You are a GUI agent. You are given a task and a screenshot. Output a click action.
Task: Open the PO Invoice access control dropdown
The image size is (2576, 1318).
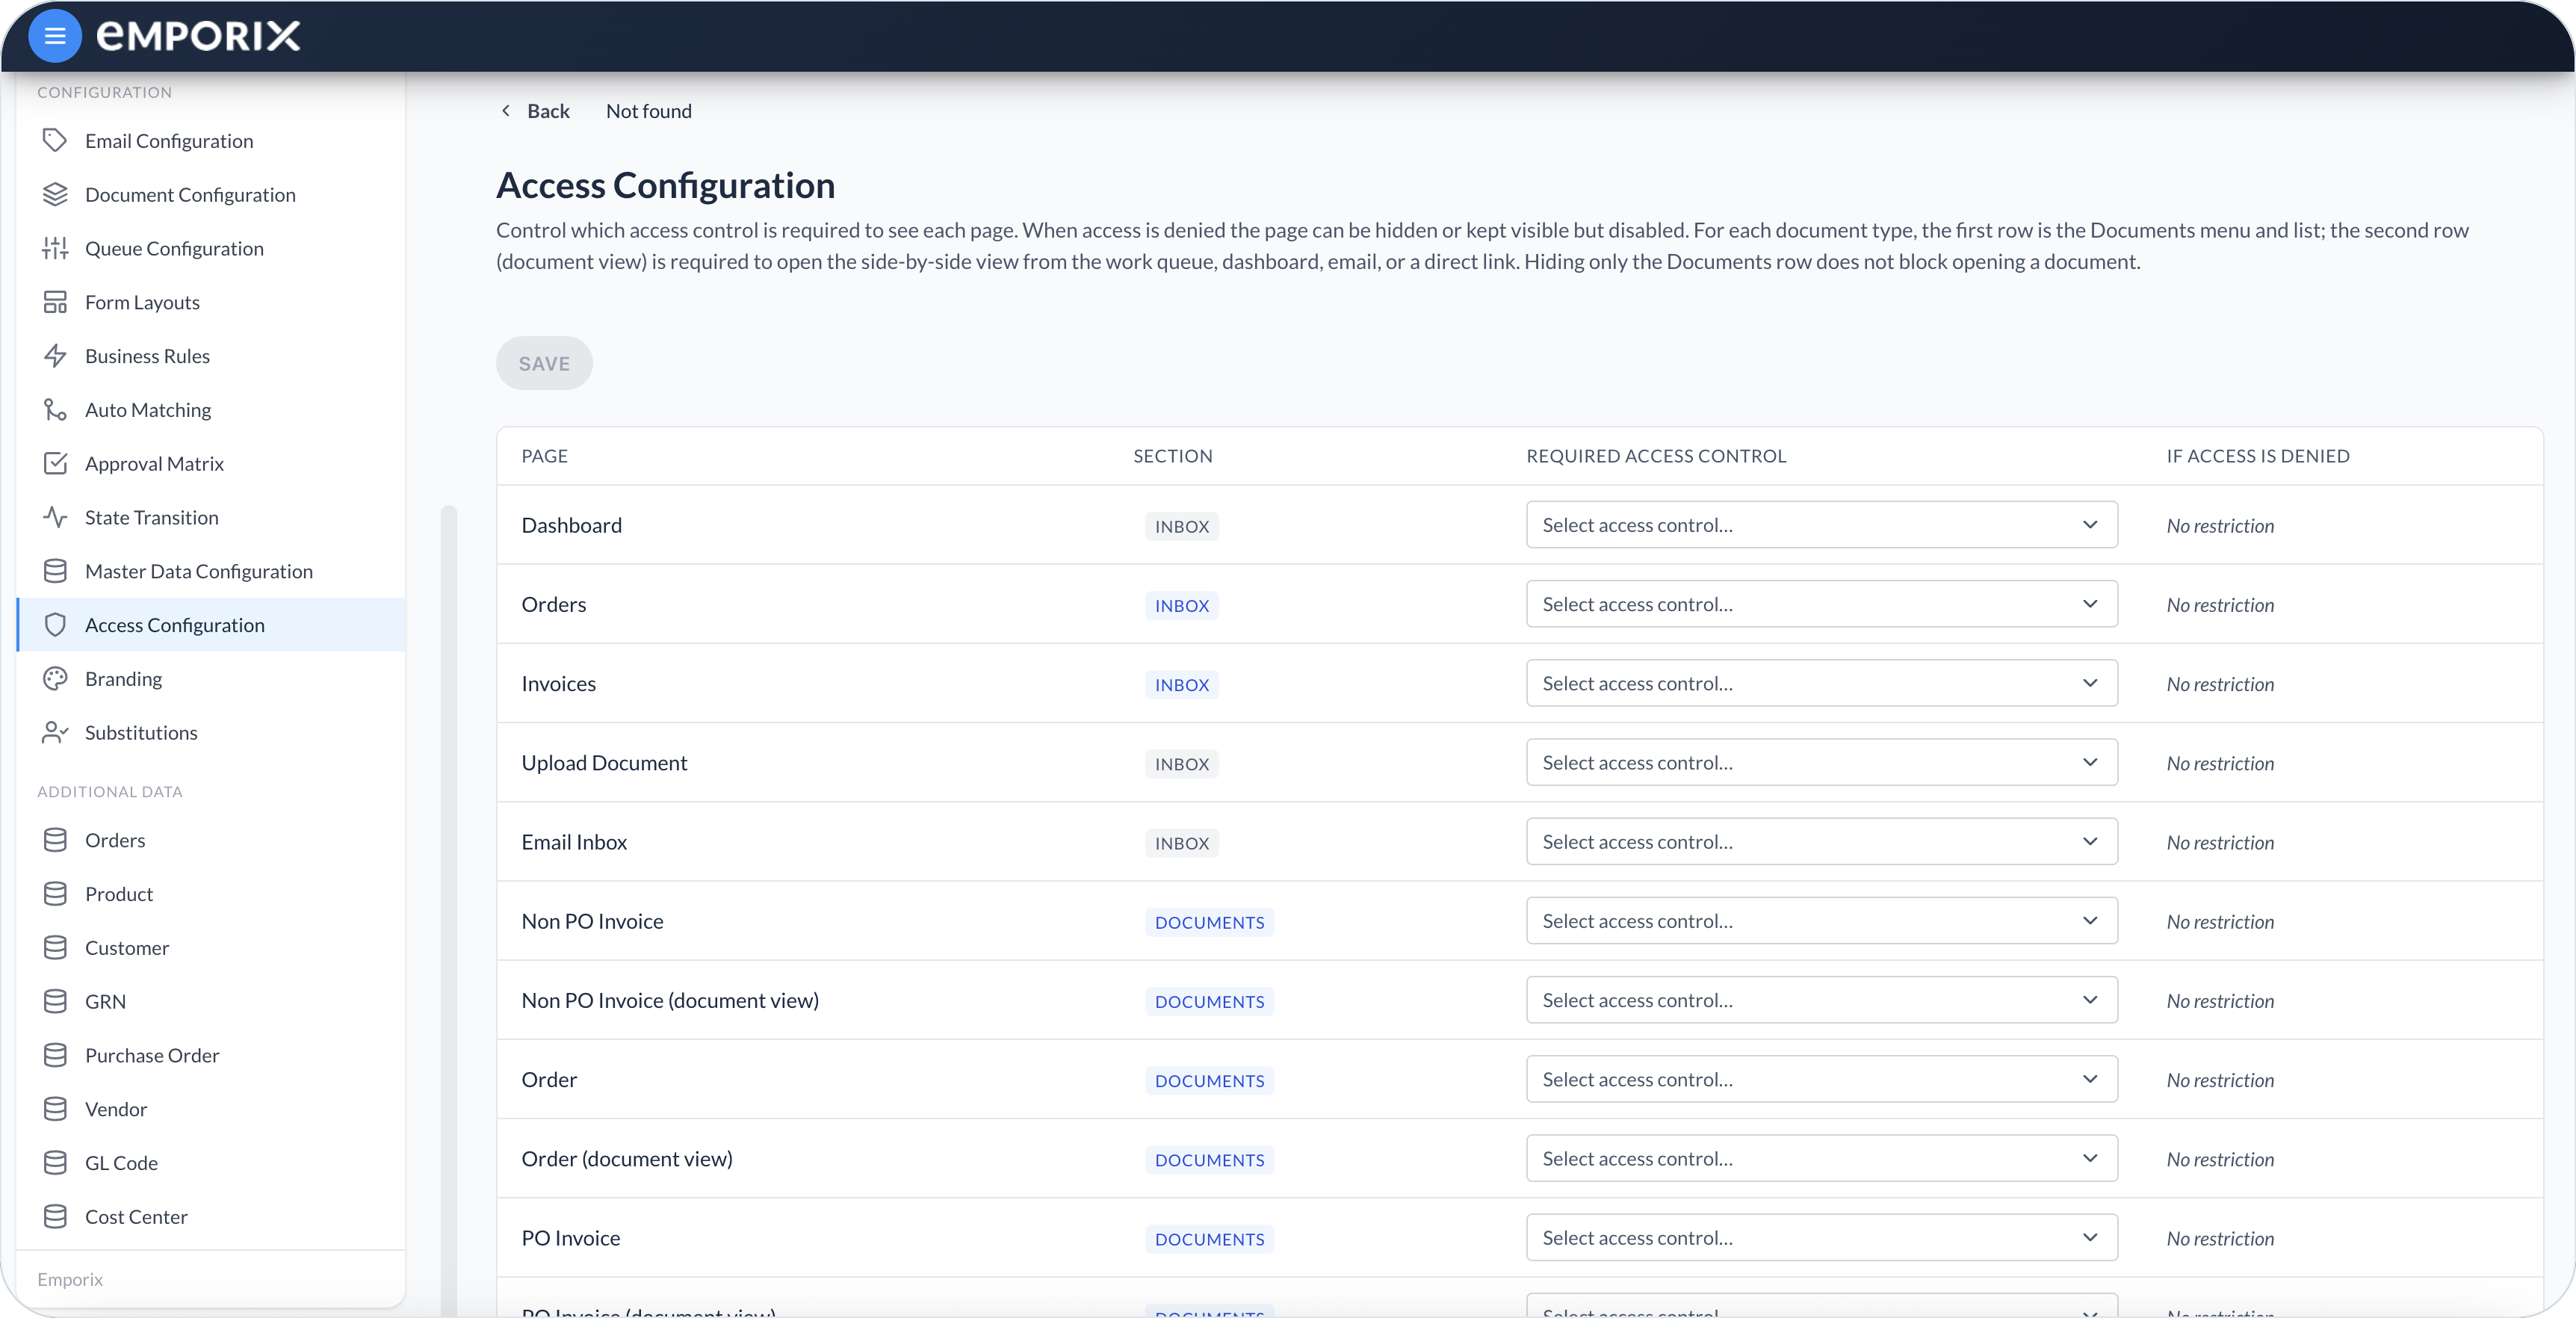(1821, 1238)
